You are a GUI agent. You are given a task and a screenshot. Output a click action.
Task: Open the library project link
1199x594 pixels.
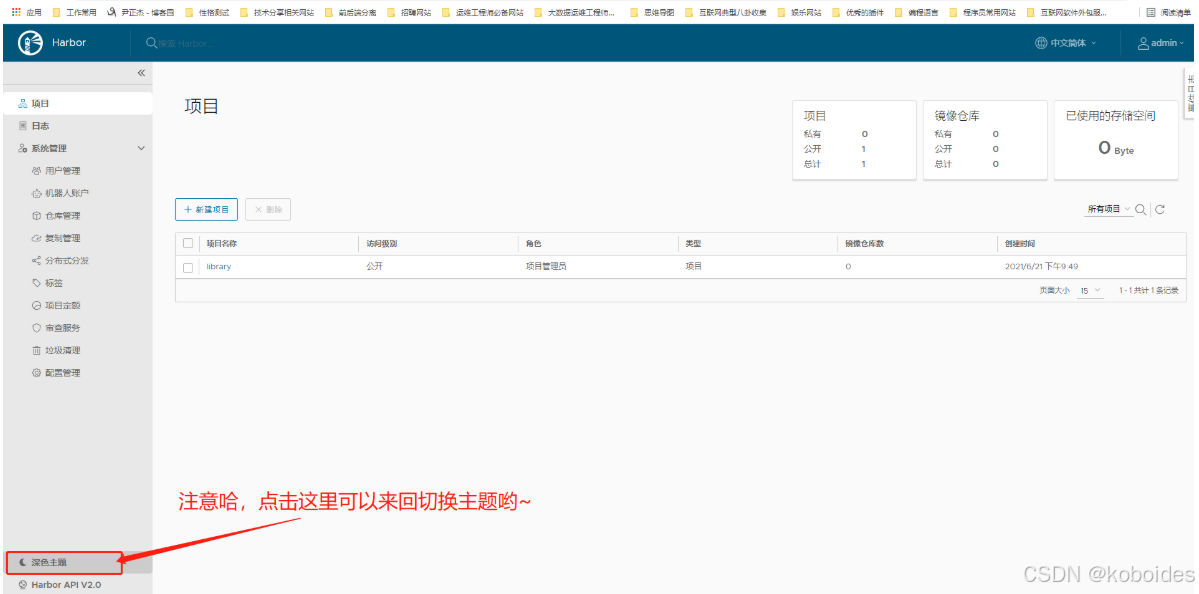pyautogui.click(x=219, y=267)
